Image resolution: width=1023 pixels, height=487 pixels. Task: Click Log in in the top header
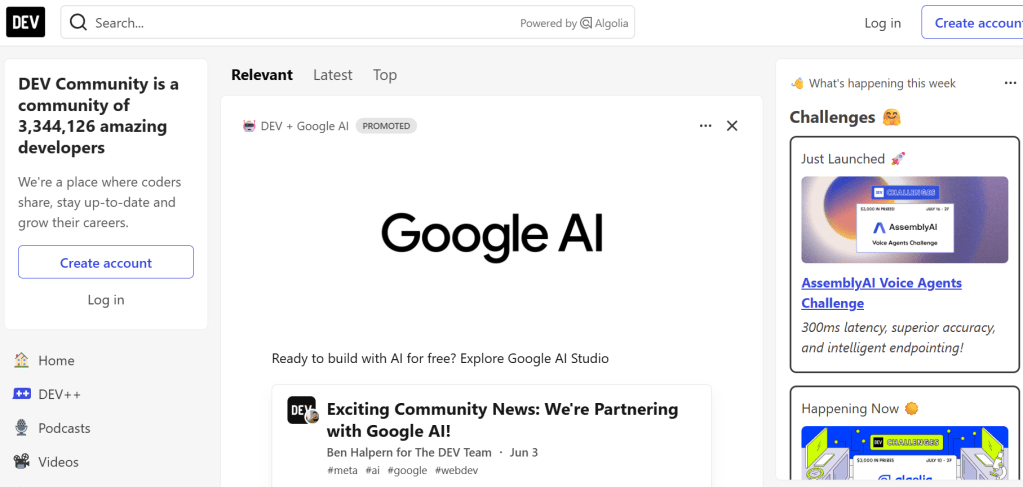(882, 23)
